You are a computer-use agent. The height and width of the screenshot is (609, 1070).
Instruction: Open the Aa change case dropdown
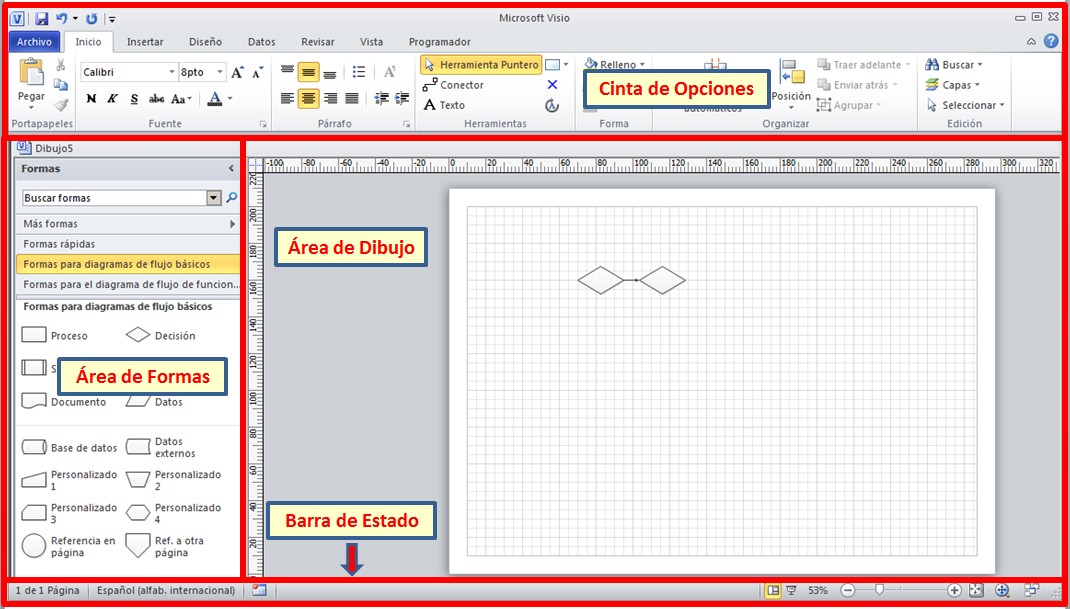tap(182, 99)
